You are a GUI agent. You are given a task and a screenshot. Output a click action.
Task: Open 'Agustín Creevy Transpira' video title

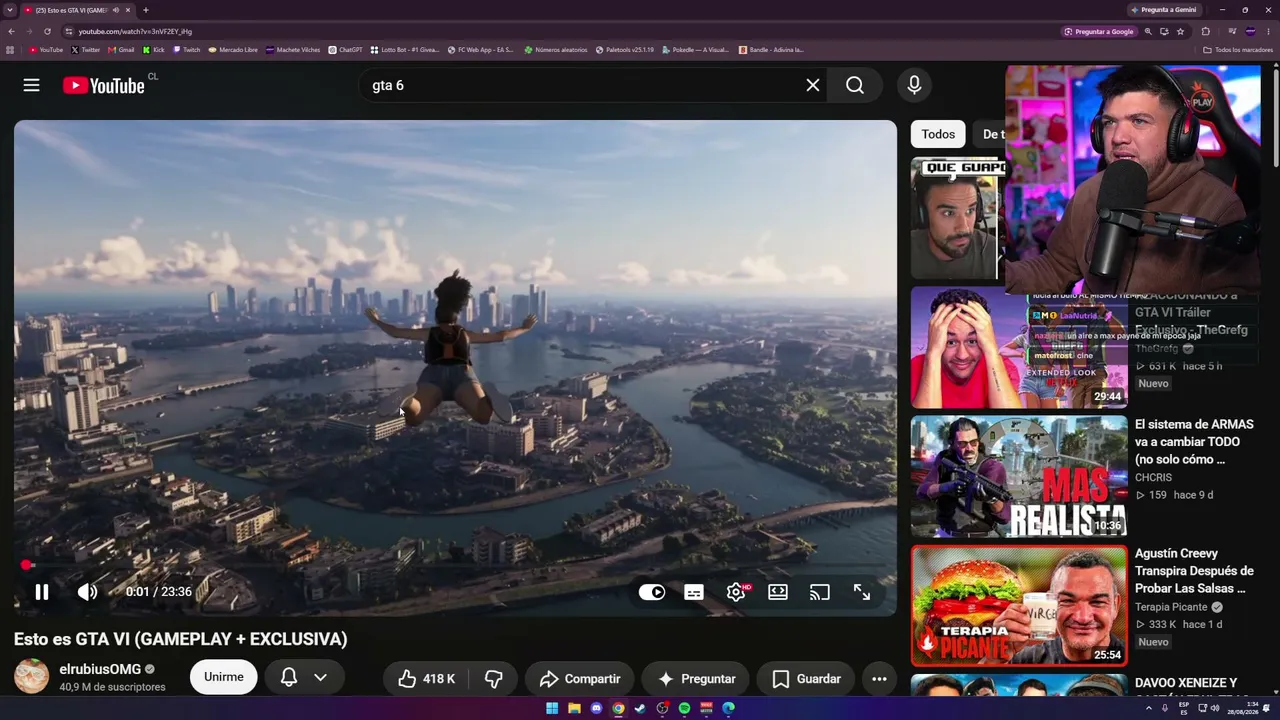[x=1194, y=570]
